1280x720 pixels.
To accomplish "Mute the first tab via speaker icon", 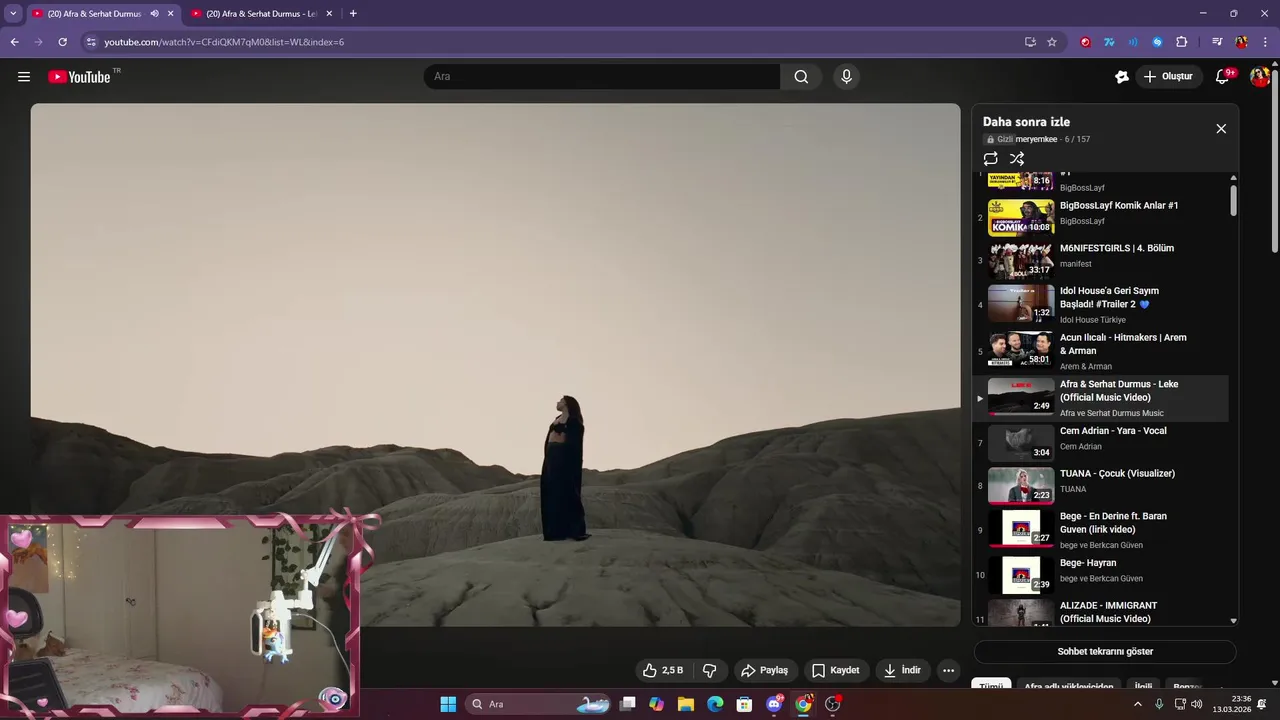I will tap(154, 14).
